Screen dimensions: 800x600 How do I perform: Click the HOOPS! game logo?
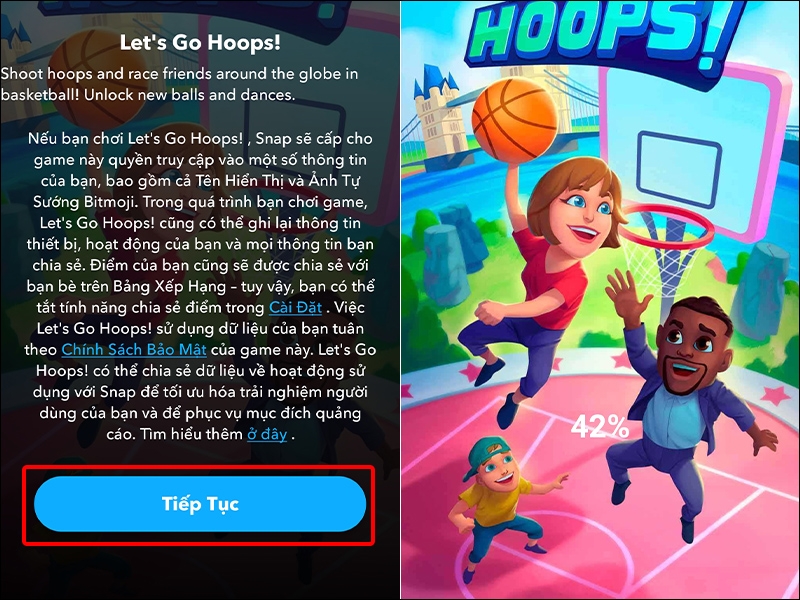coord(602,33)
